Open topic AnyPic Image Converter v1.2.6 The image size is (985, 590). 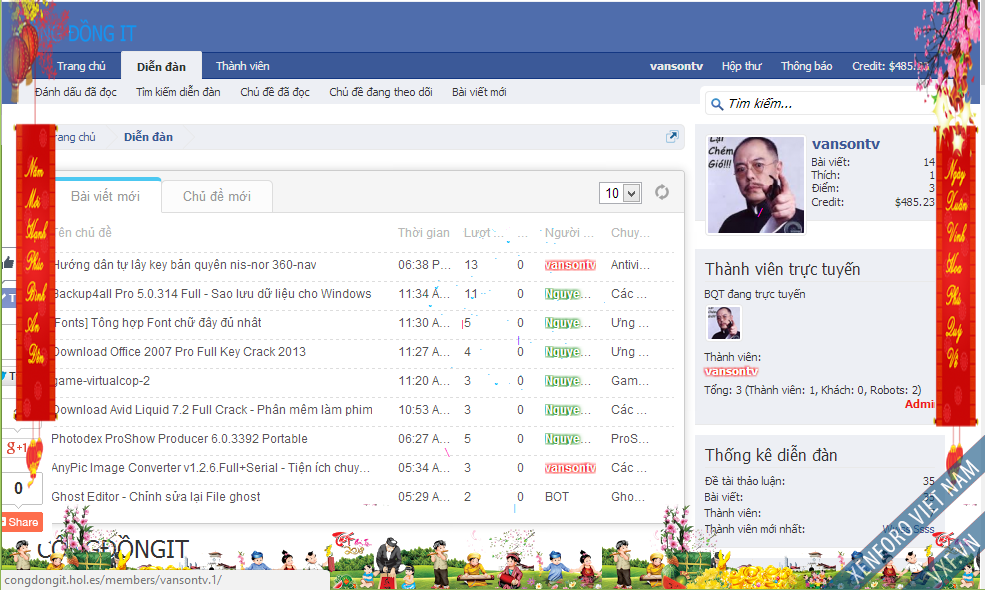tap(210, 467)
